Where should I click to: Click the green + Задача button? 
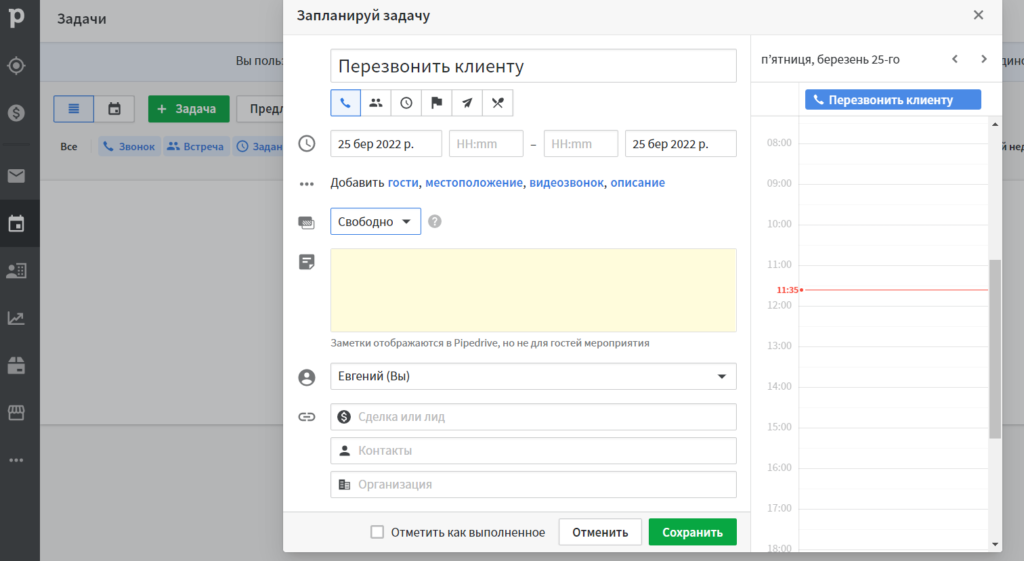(x=189, y=108)
